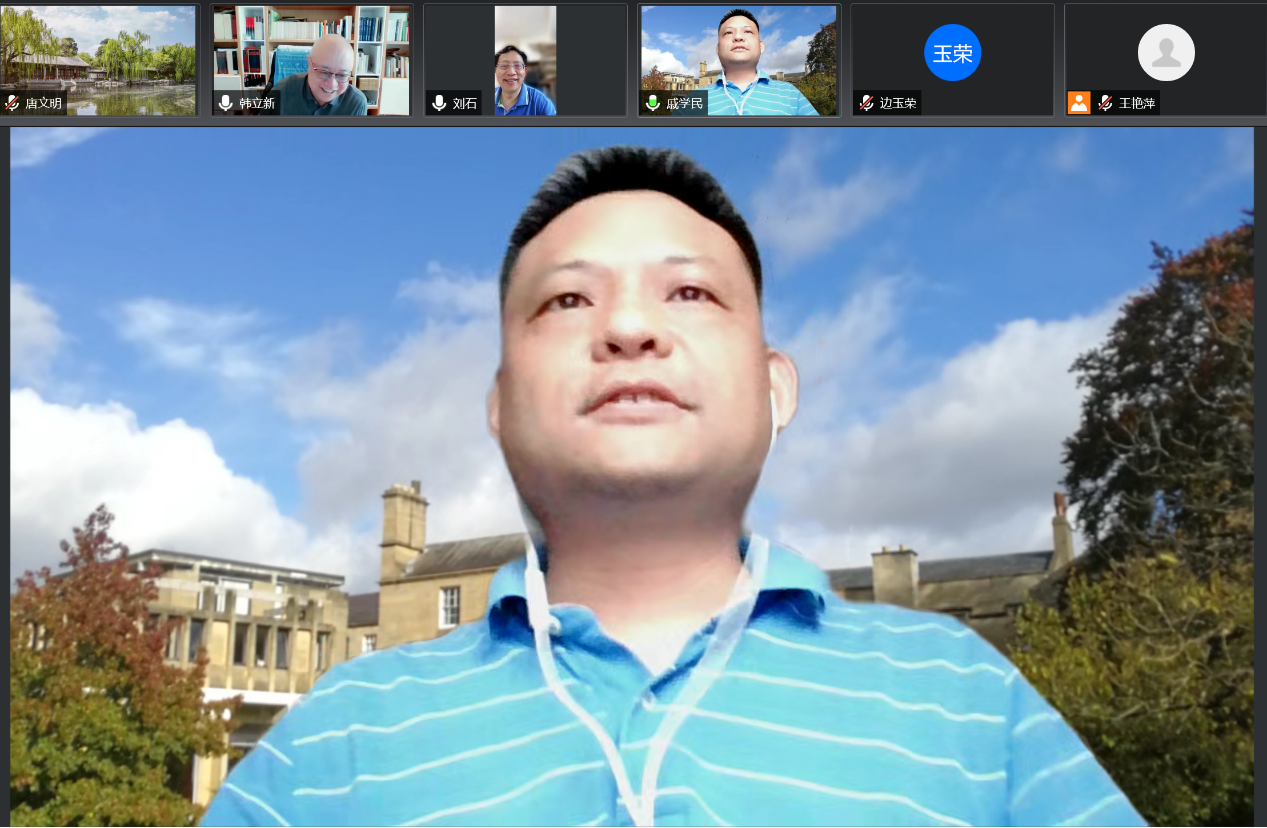Click the green active microphone icon beside 戚学民
This screenshot has height=828, width=1267.
[x=653, y=103]
